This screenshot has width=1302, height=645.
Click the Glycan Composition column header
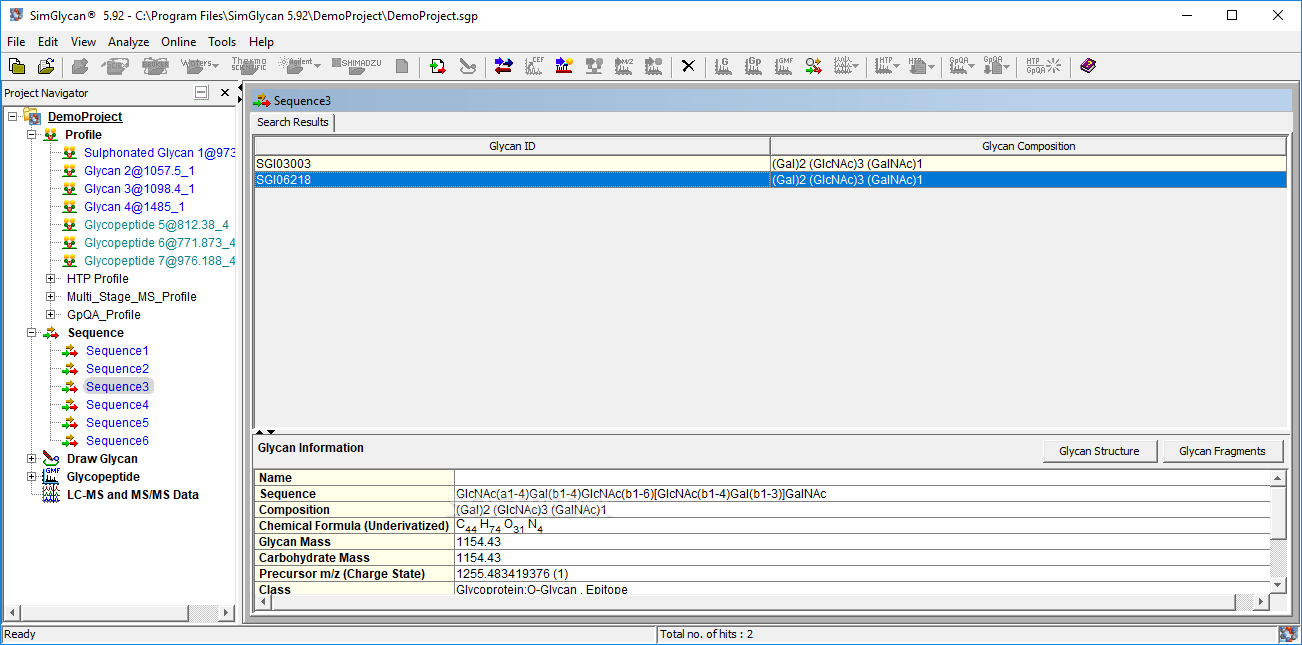1029,146
